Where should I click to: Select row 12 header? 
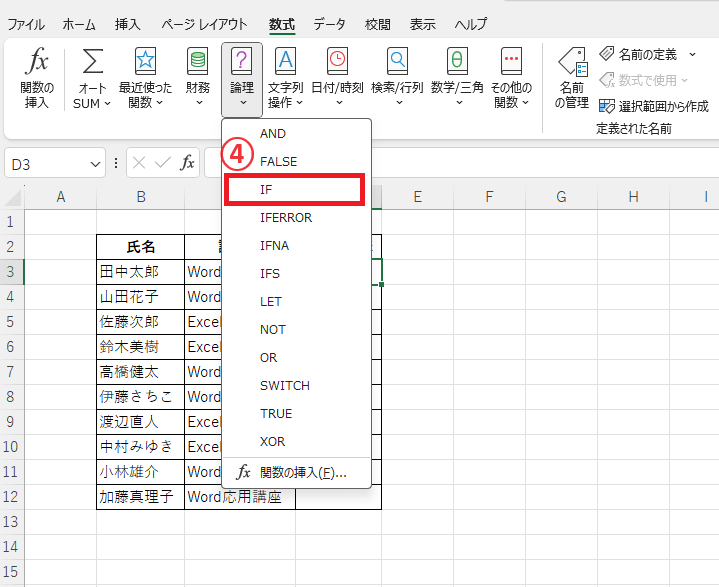pos(11,497)
